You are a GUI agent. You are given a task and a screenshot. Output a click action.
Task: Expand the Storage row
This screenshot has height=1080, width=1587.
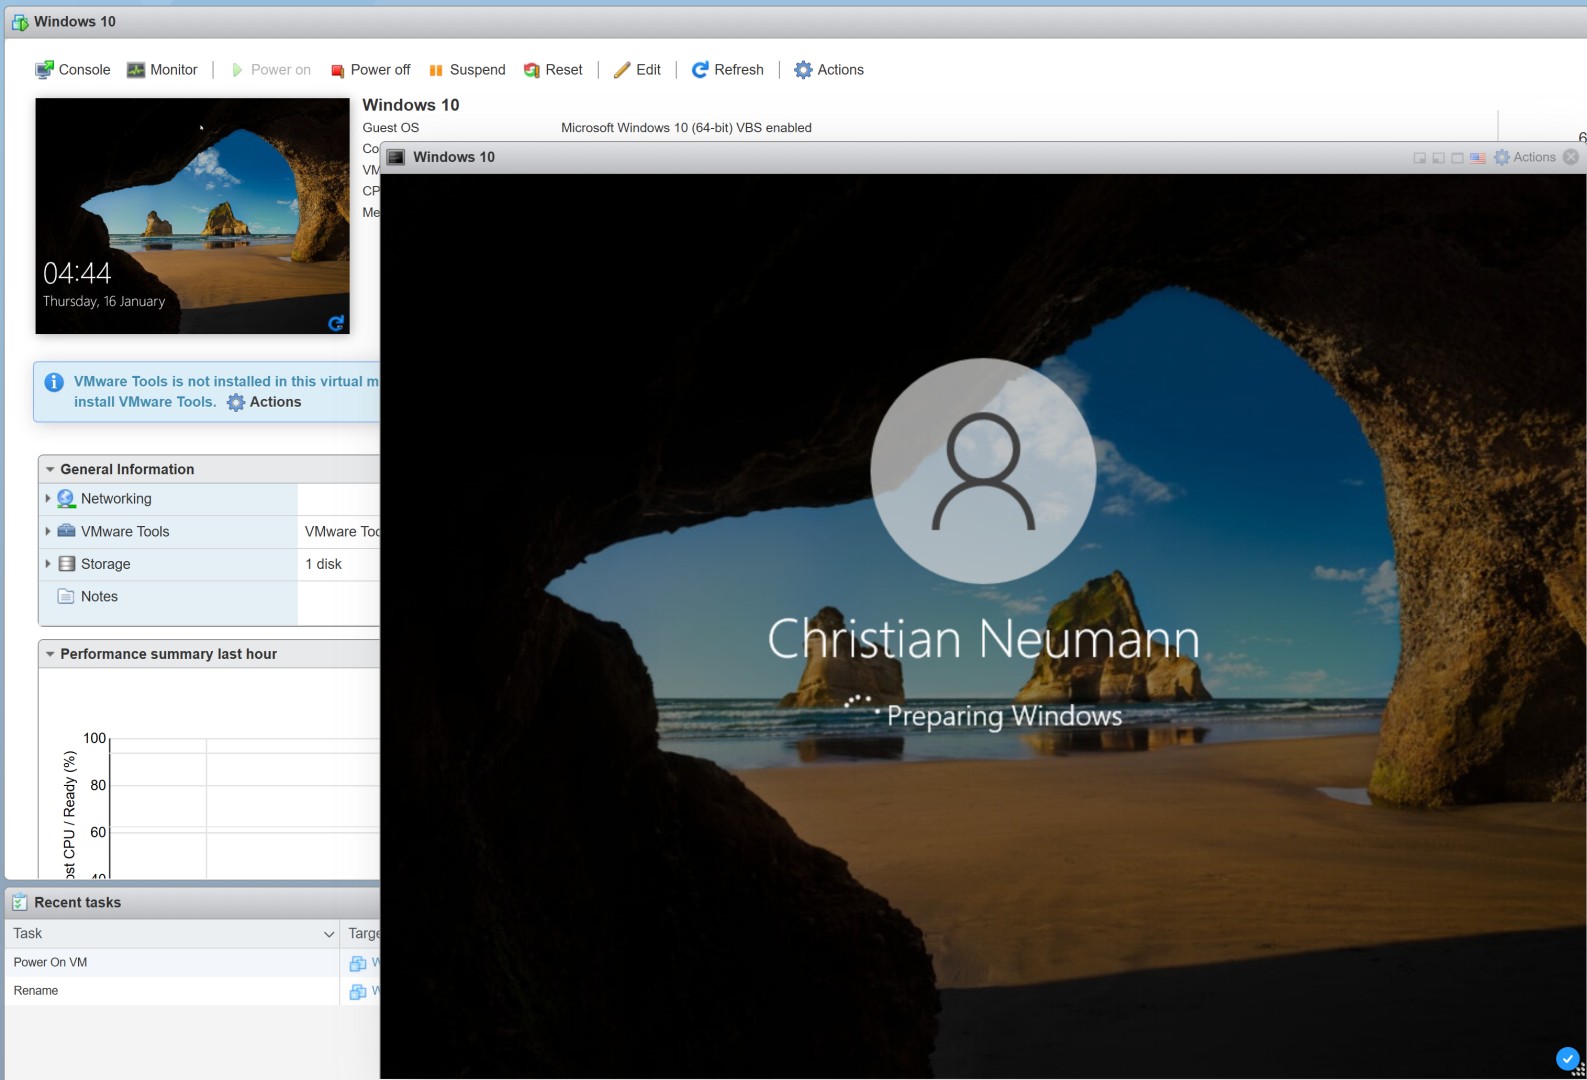coord(47,564)
